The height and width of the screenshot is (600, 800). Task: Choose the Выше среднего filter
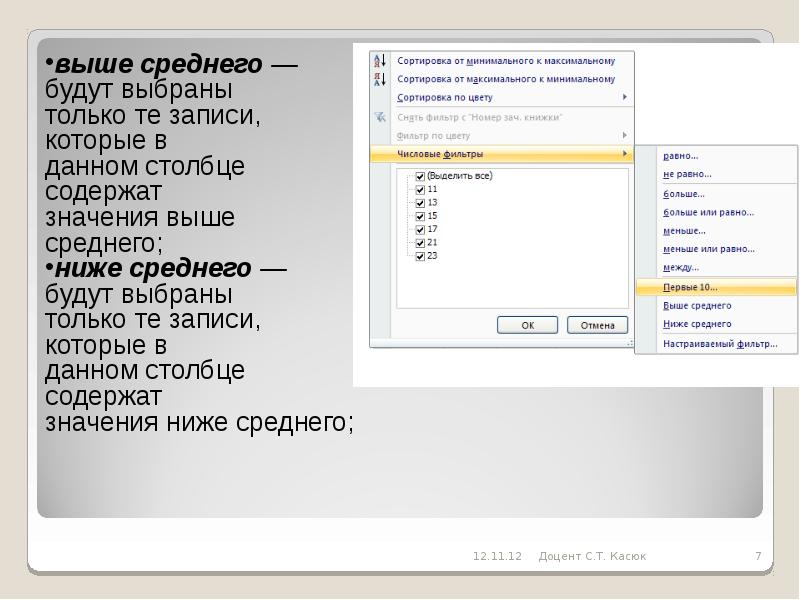(697, 306)
